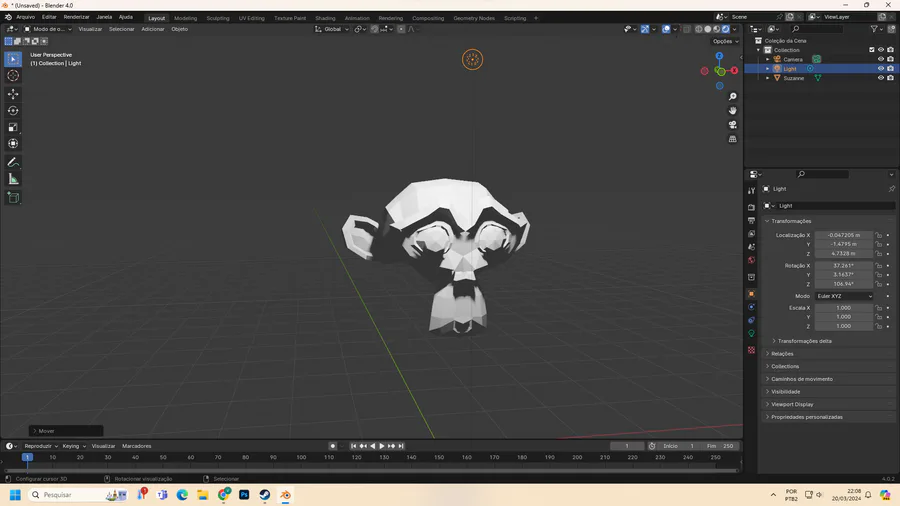Viewport: 900px width, 506px height.
Task: Expand the Visibilidade panel
Action: tap(785, 391)
